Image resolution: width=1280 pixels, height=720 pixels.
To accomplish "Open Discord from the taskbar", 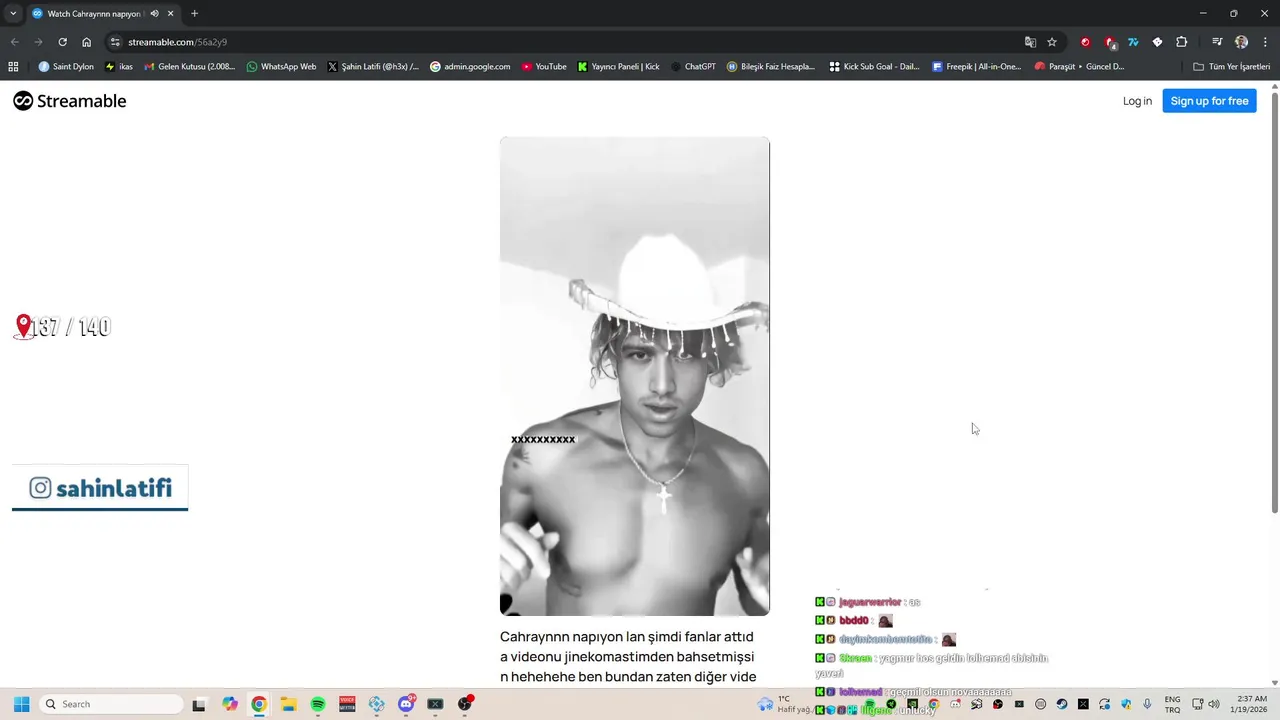I will coord(406,704).
